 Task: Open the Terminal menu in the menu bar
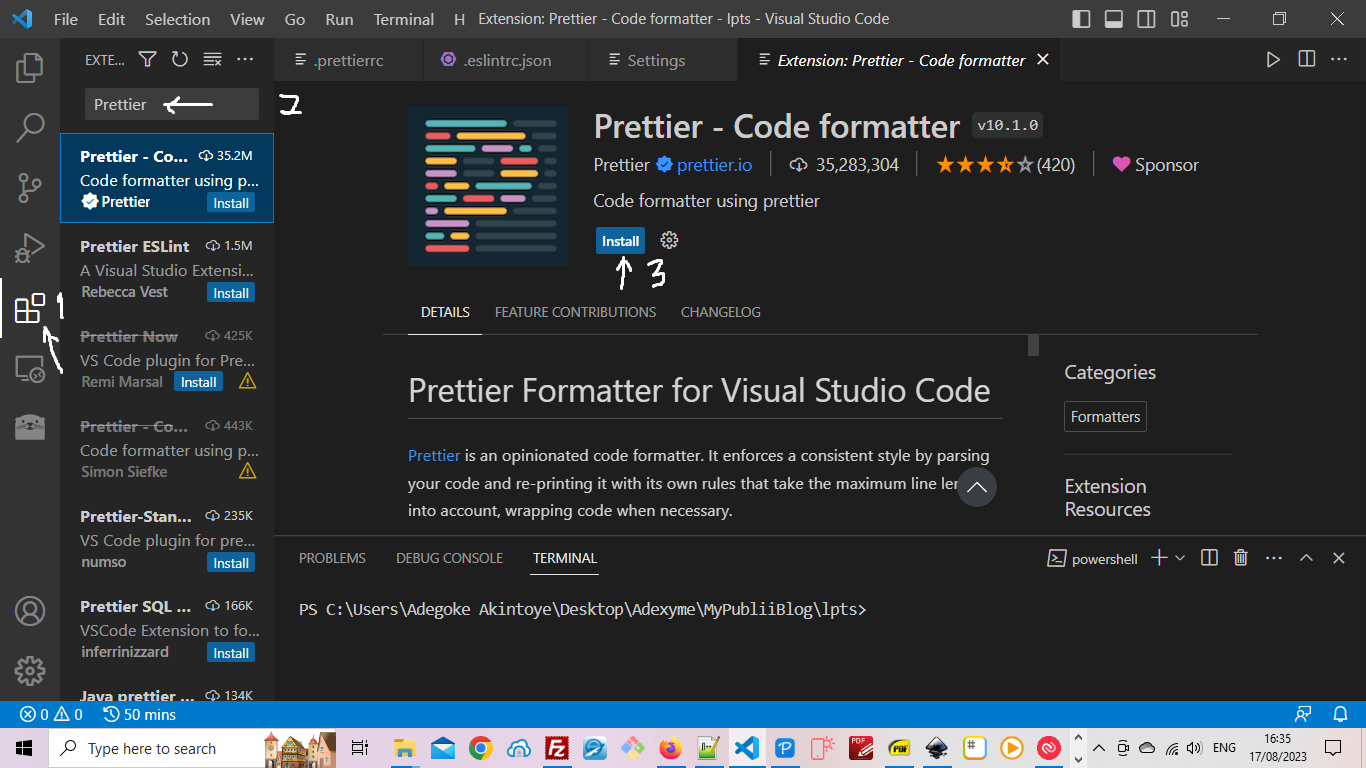[404, 19]
